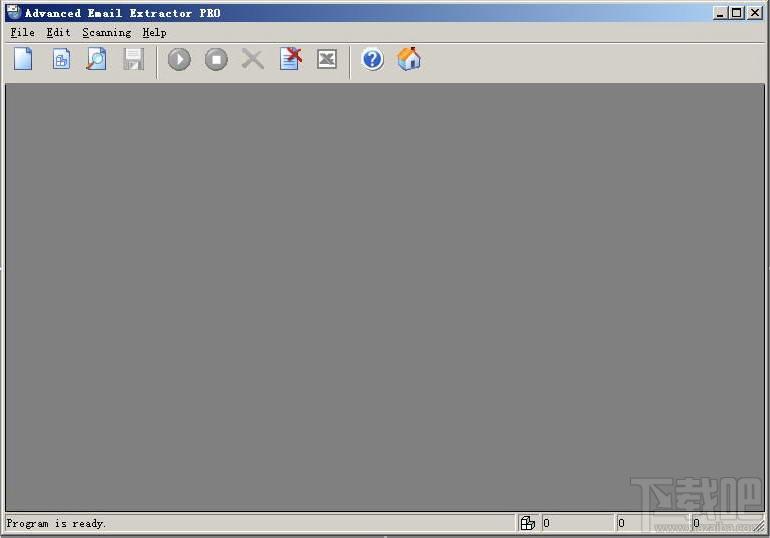
Task: Open the Help menu
Action: coord(154,32)
